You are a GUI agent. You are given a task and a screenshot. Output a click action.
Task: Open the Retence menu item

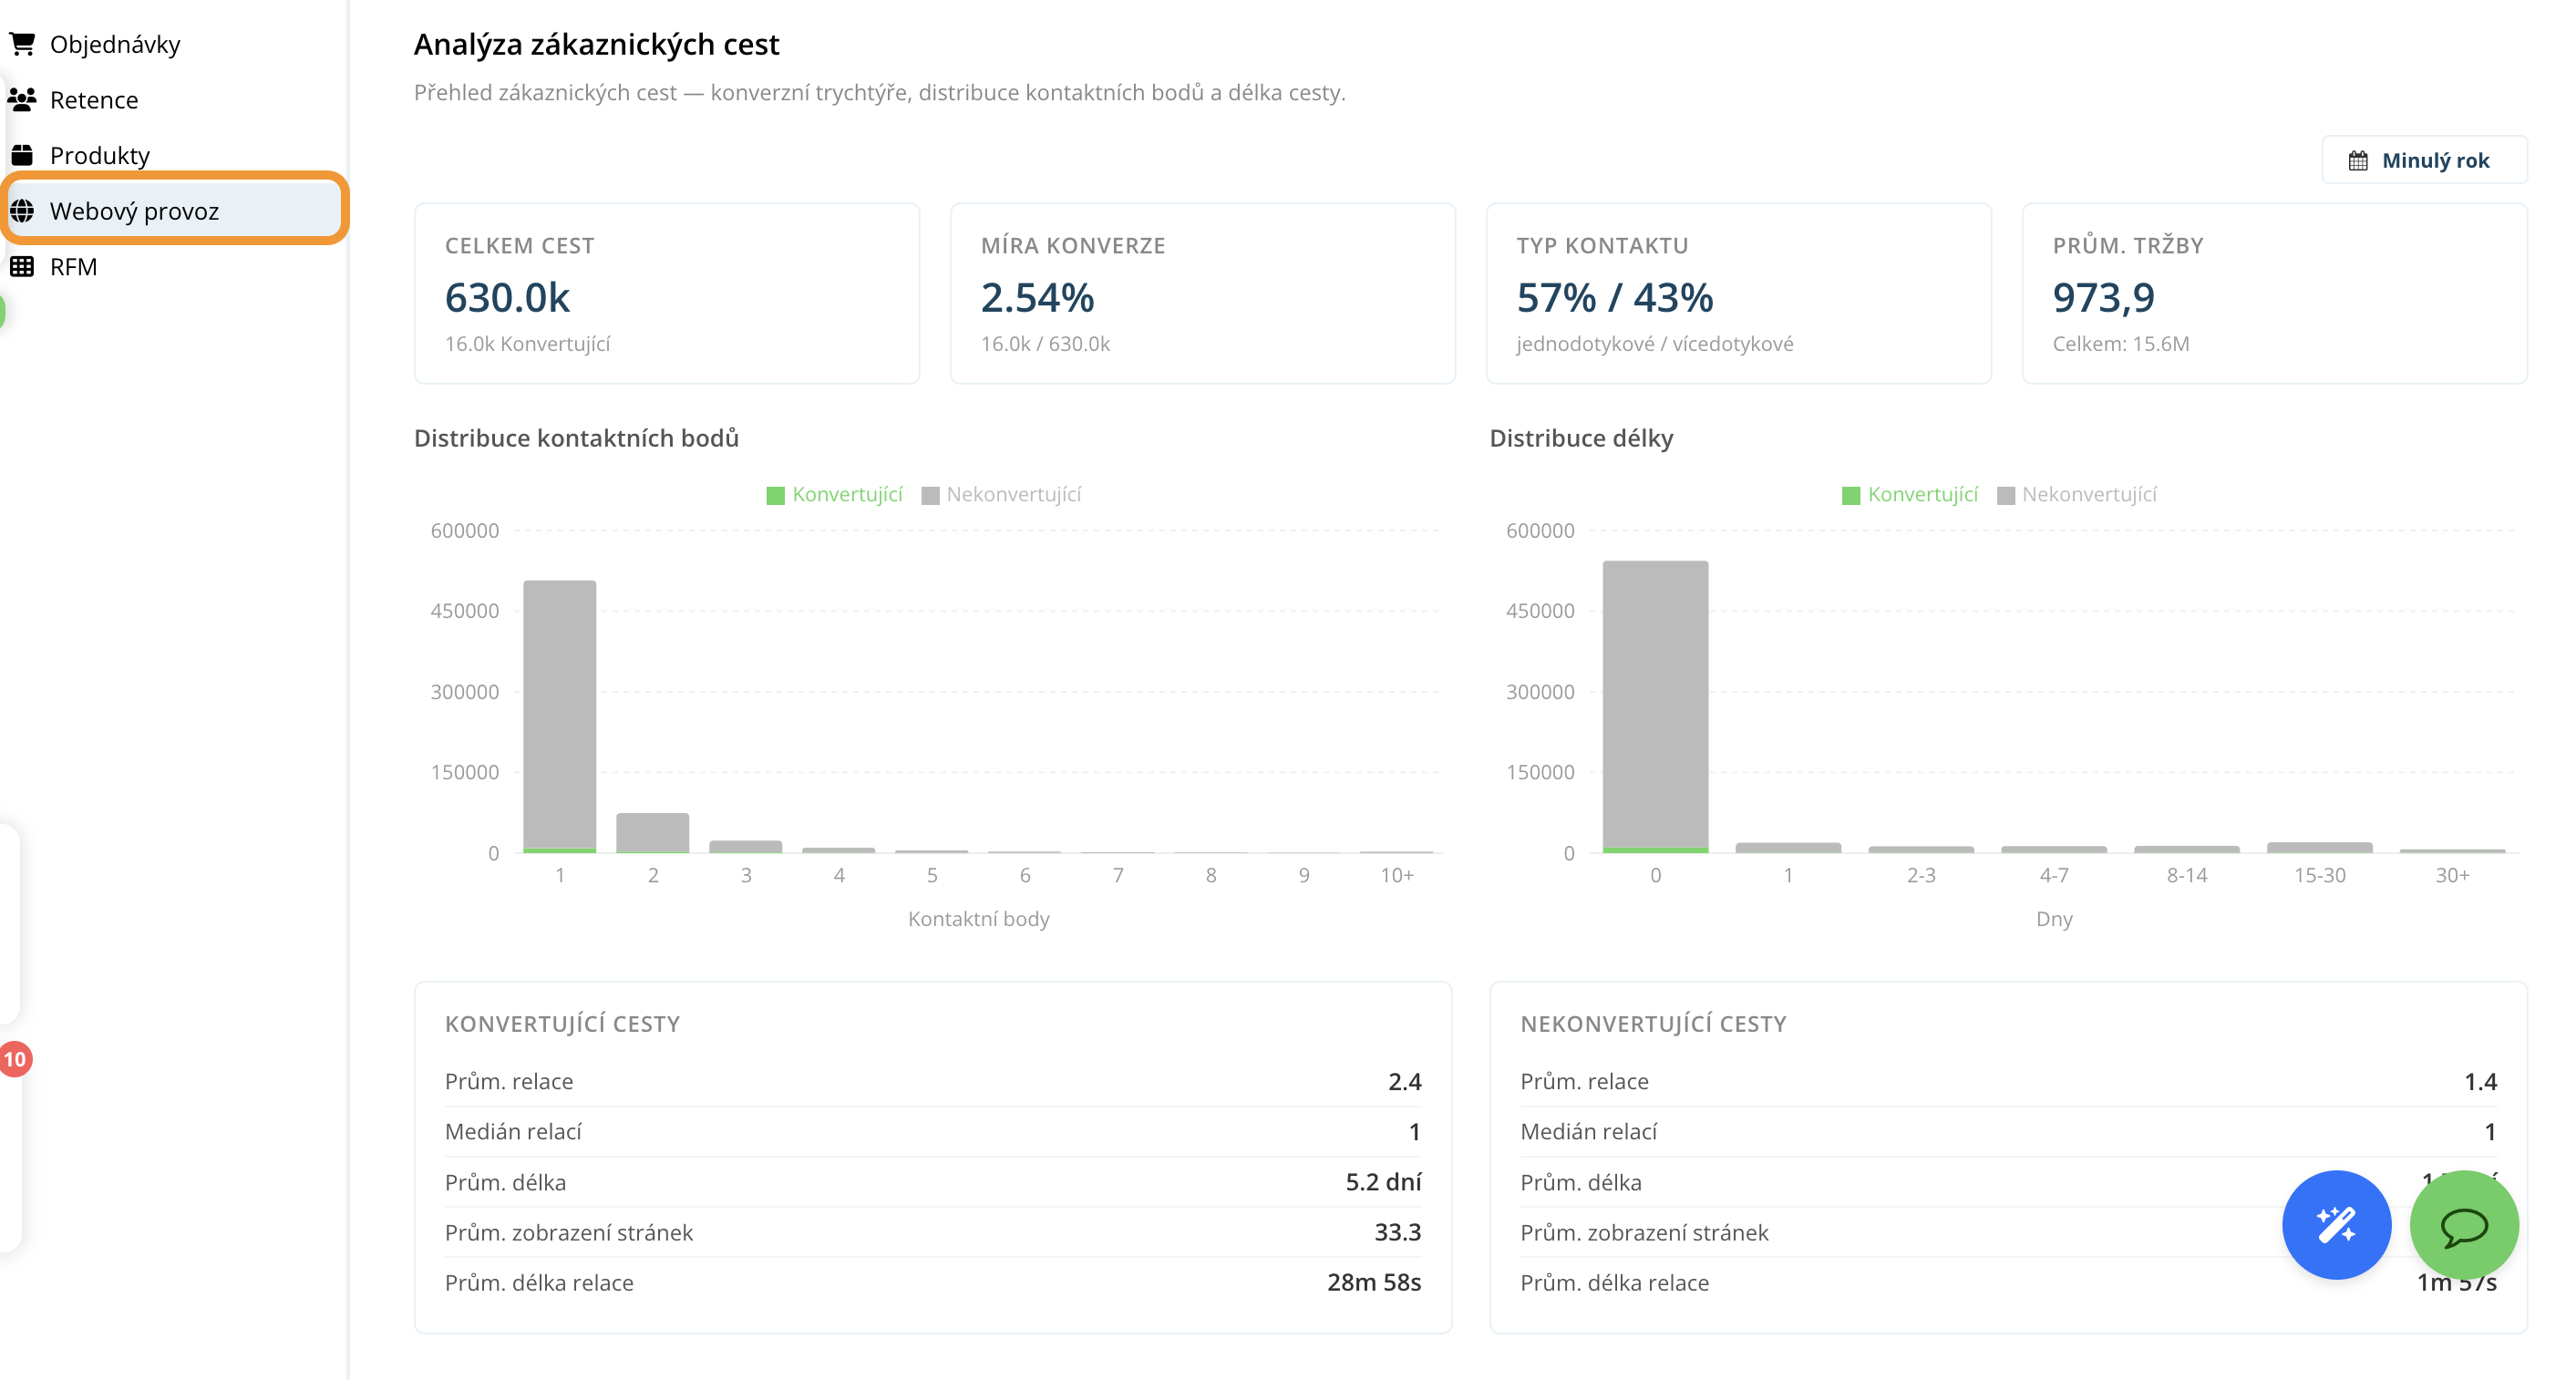(94, 100)
